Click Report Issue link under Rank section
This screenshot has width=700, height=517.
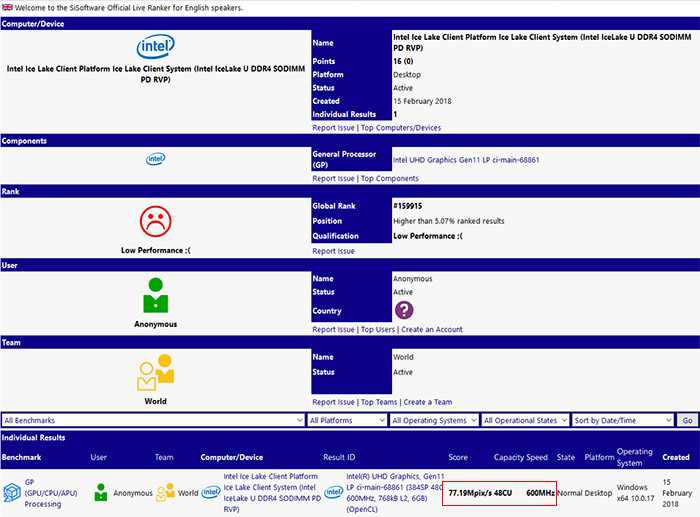333,251
